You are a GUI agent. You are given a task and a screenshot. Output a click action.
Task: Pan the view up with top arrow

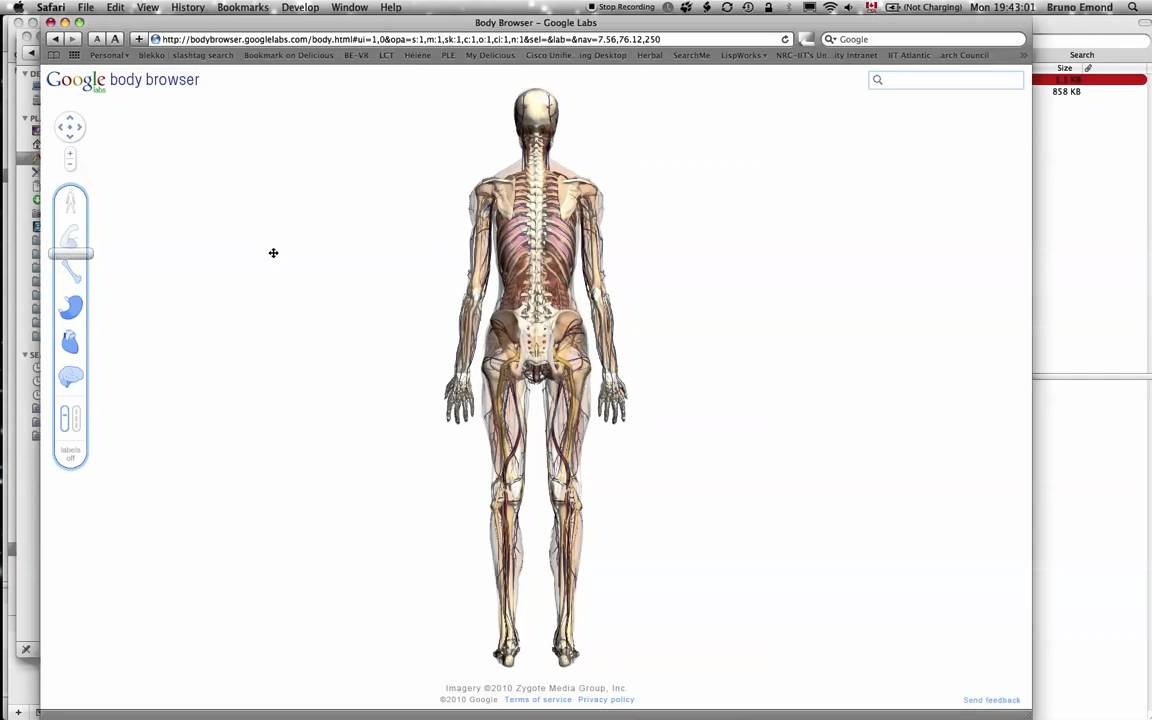[x=70, y=118]
